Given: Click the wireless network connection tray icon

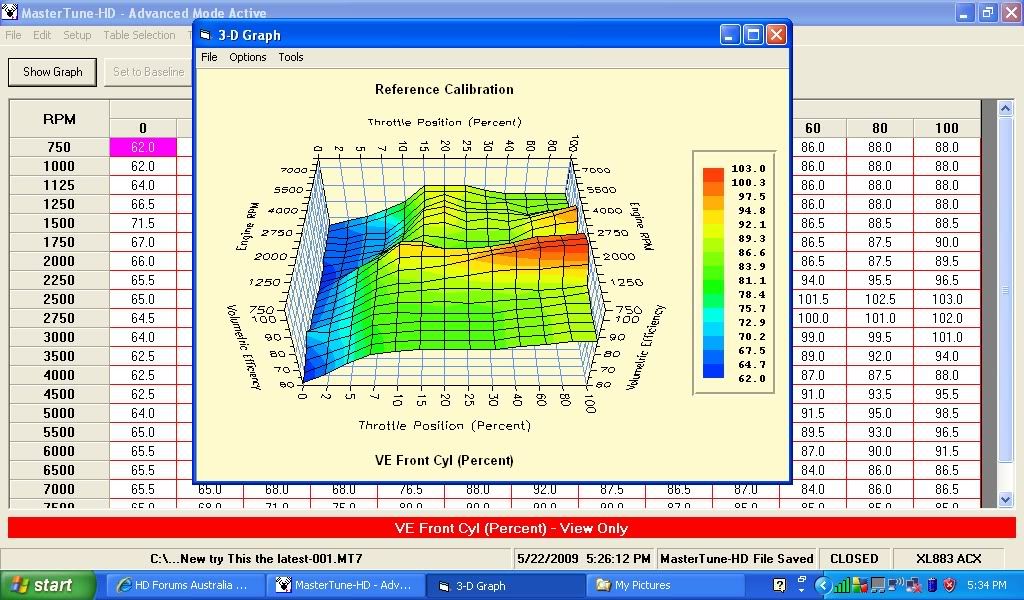Looking at the screenshot, I should [895, 585].
